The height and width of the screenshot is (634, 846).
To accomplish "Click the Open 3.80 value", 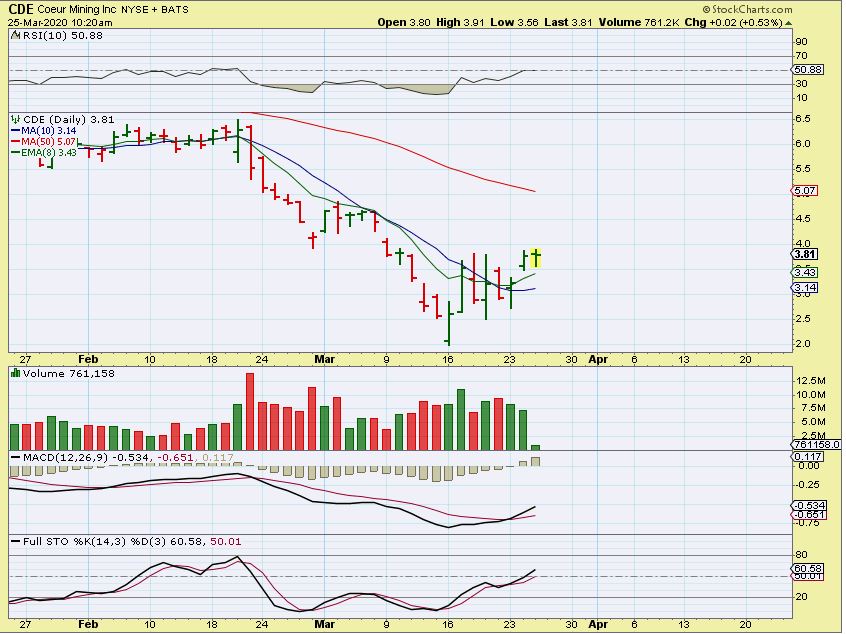I will coord(404,23).
